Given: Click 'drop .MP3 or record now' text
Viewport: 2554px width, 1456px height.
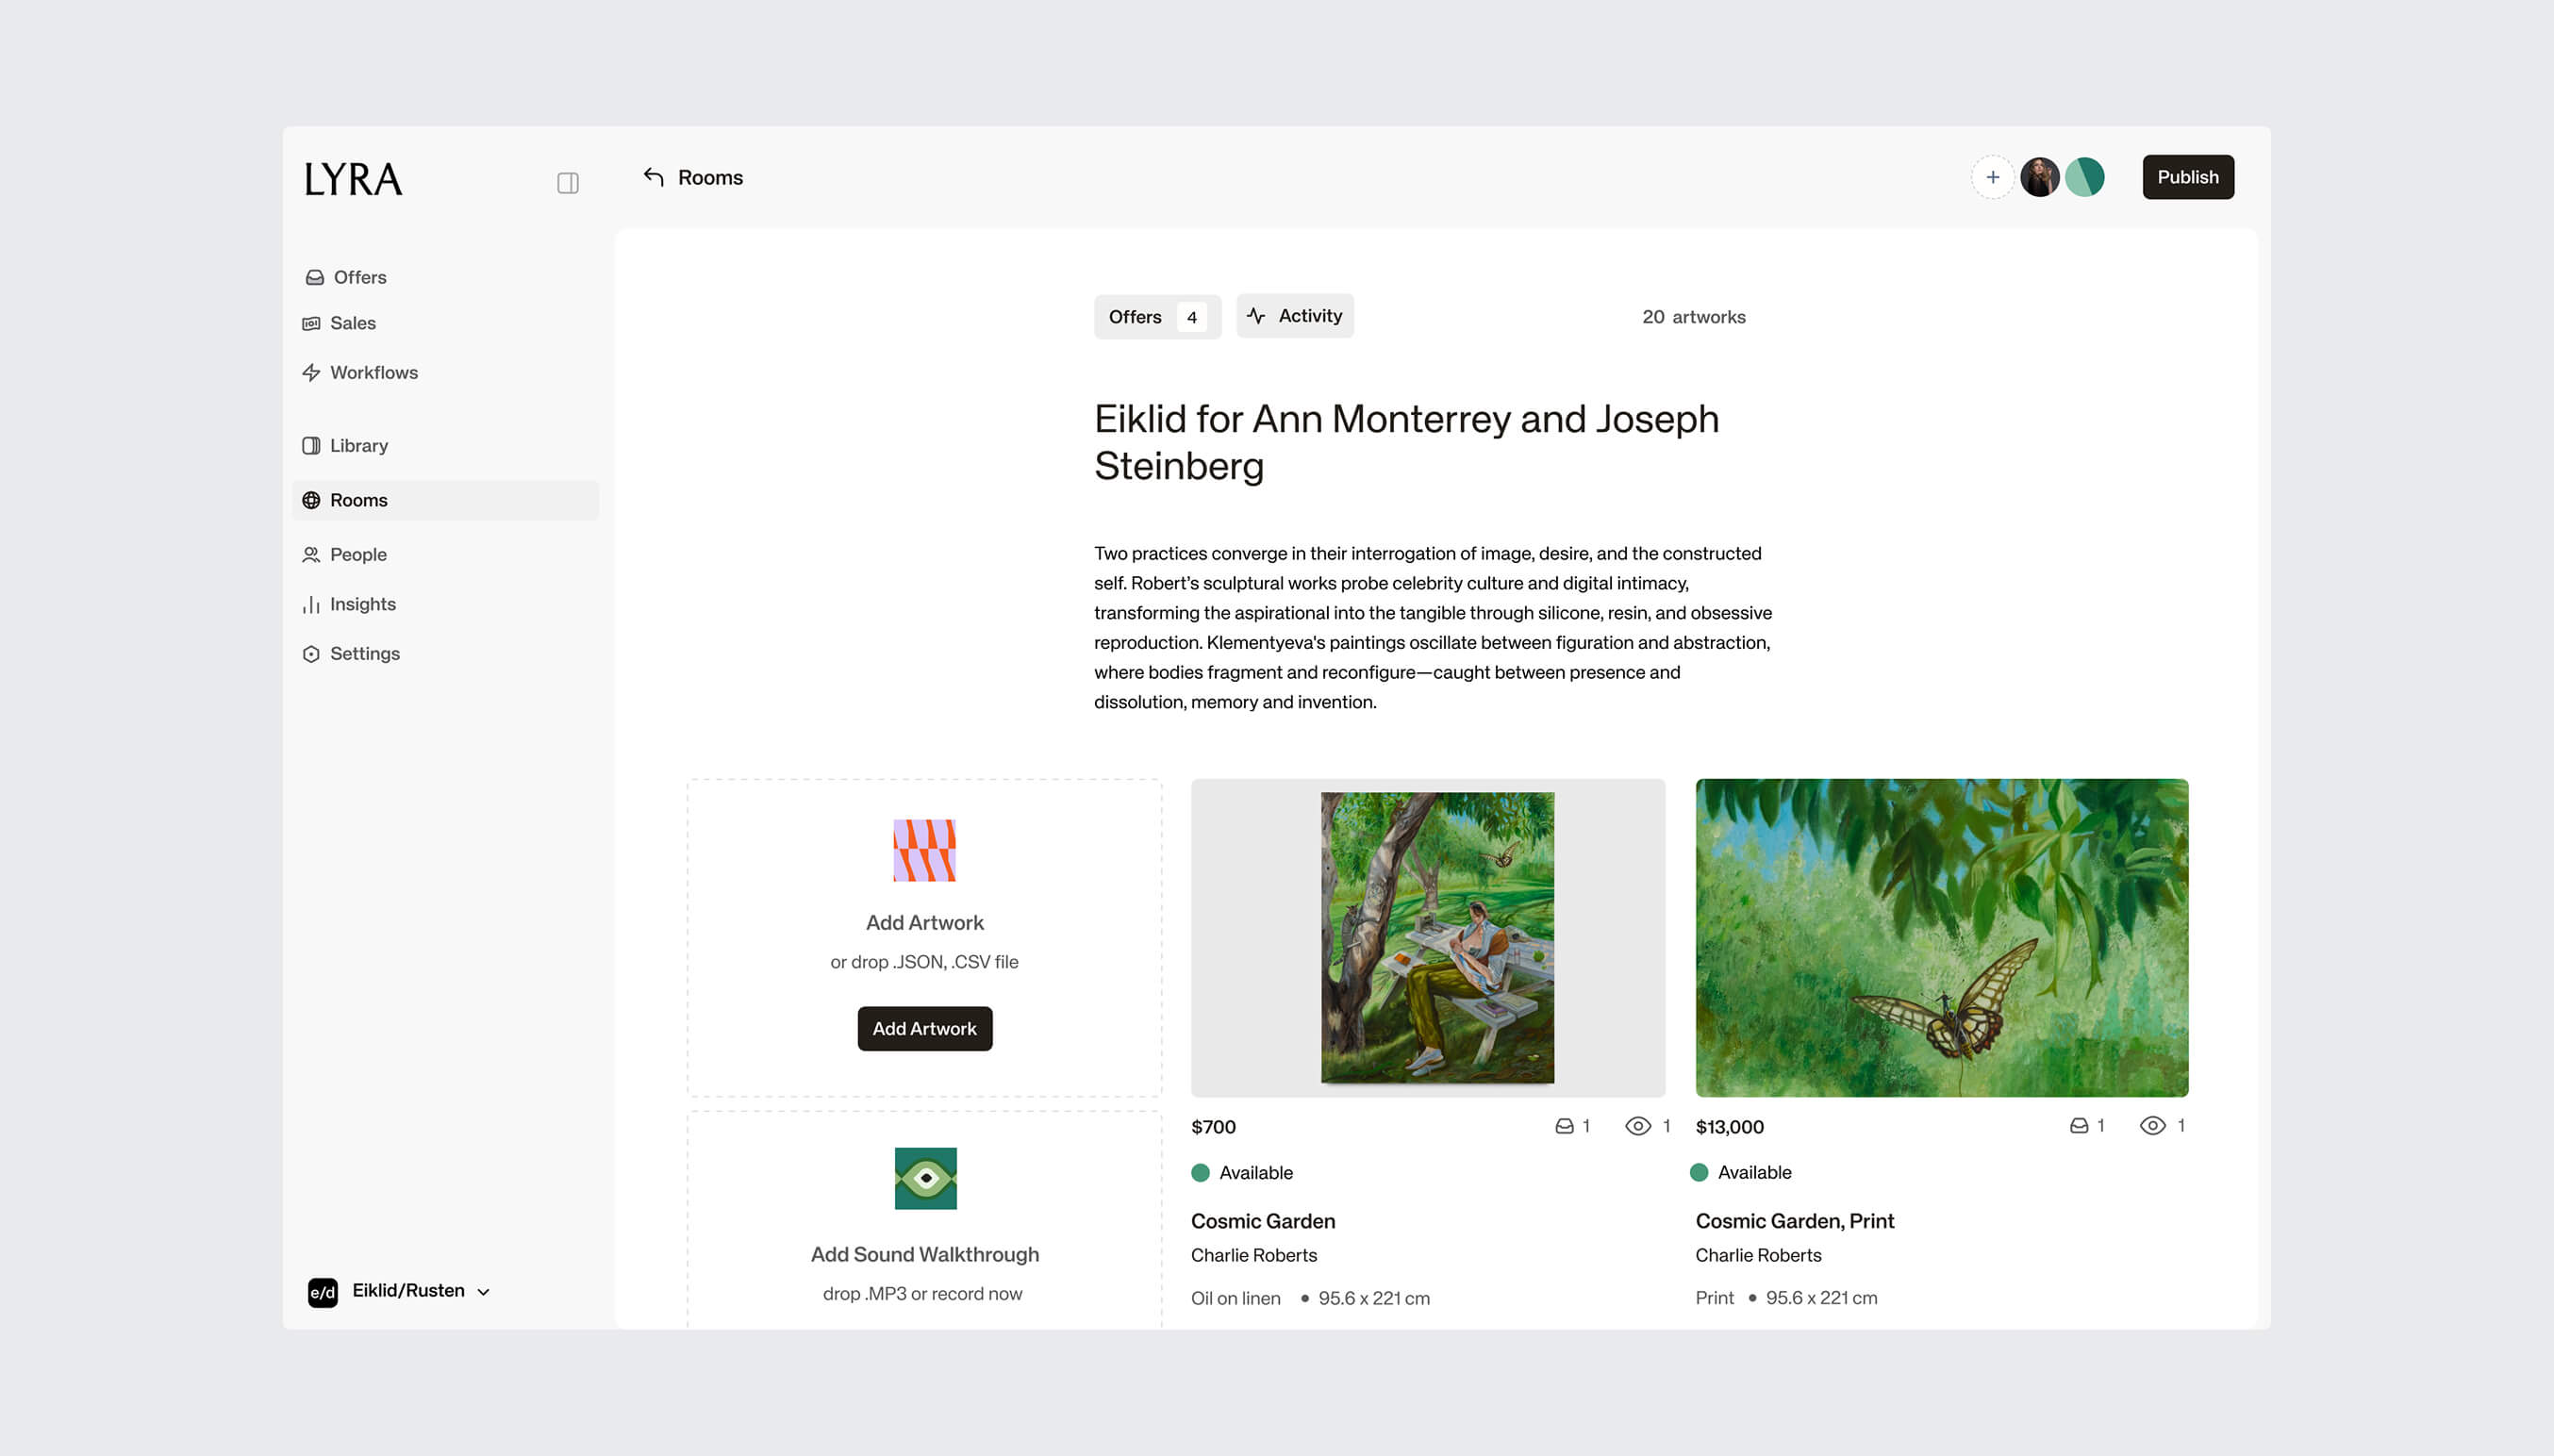Looking at the screenshot, I should tap(922, 1294).
